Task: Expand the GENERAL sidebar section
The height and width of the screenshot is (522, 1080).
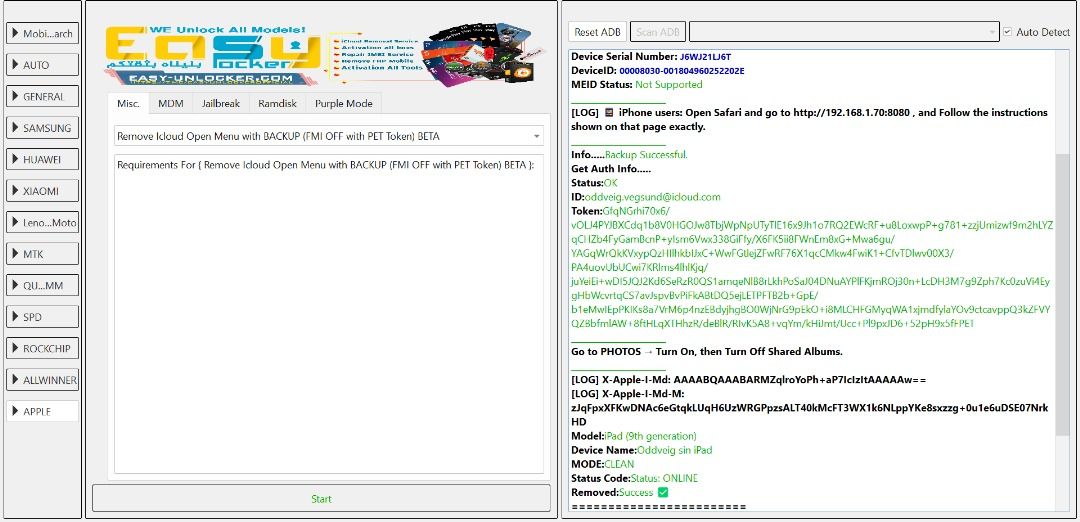Action: [x=42, y=96]
